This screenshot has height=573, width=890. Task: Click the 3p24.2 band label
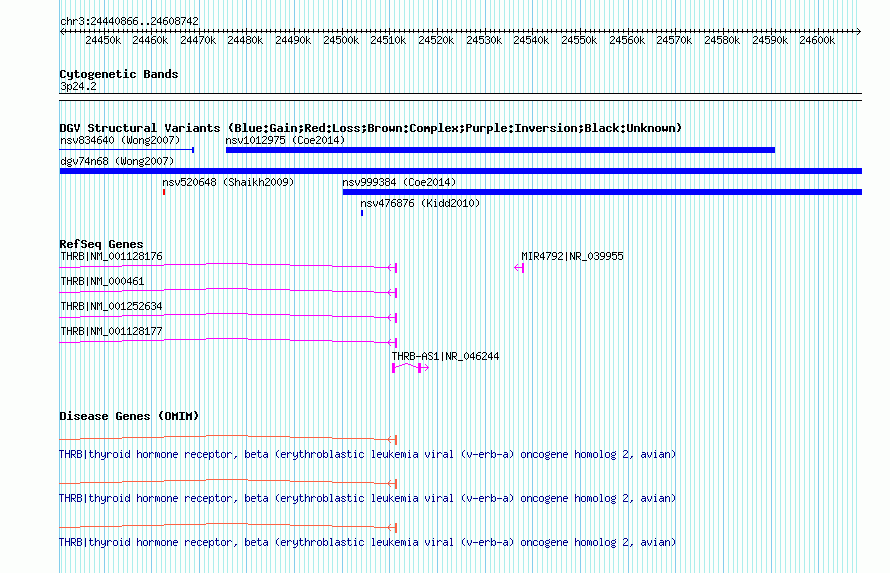pos(78,86)
